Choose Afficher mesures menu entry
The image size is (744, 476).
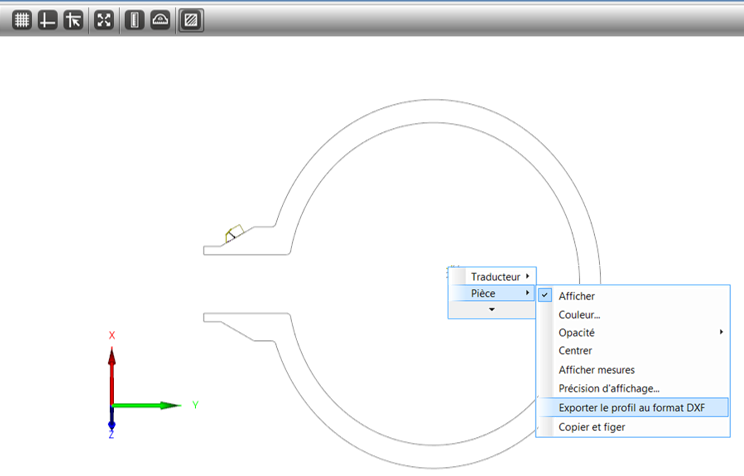(633, 370)
